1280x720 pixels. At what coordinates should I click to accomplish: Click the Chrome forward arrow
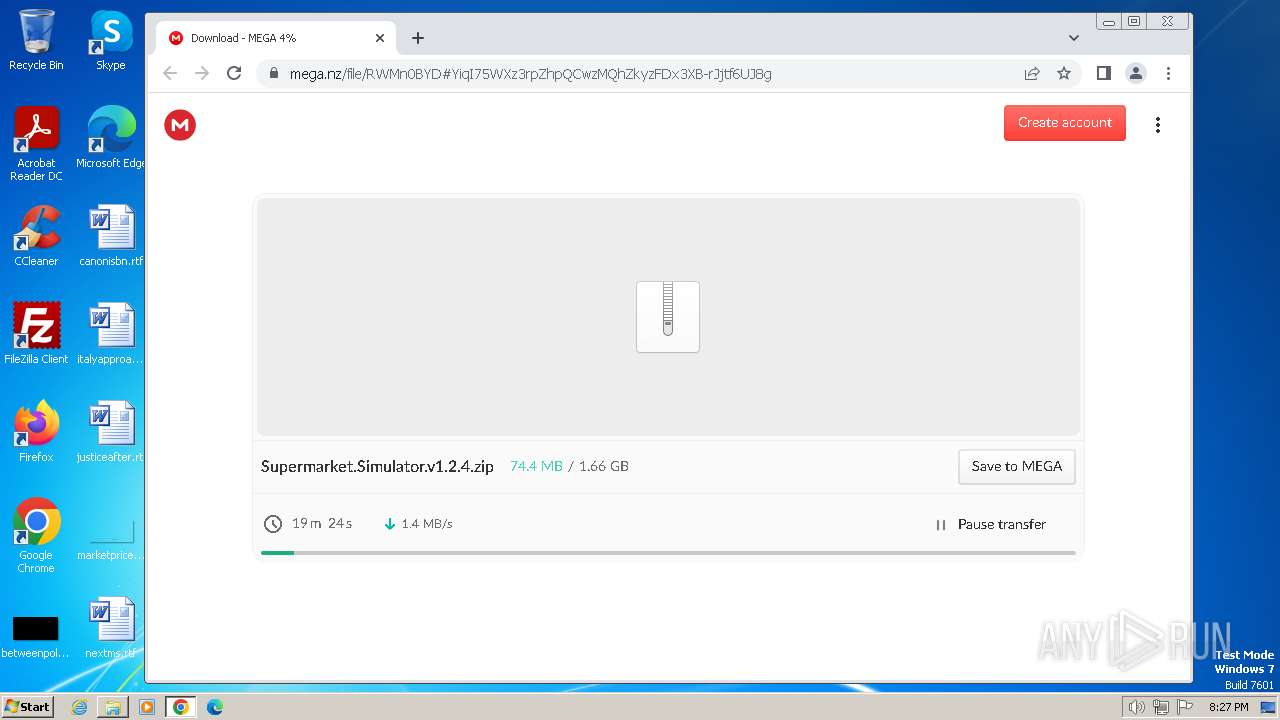tap(202, 73)
